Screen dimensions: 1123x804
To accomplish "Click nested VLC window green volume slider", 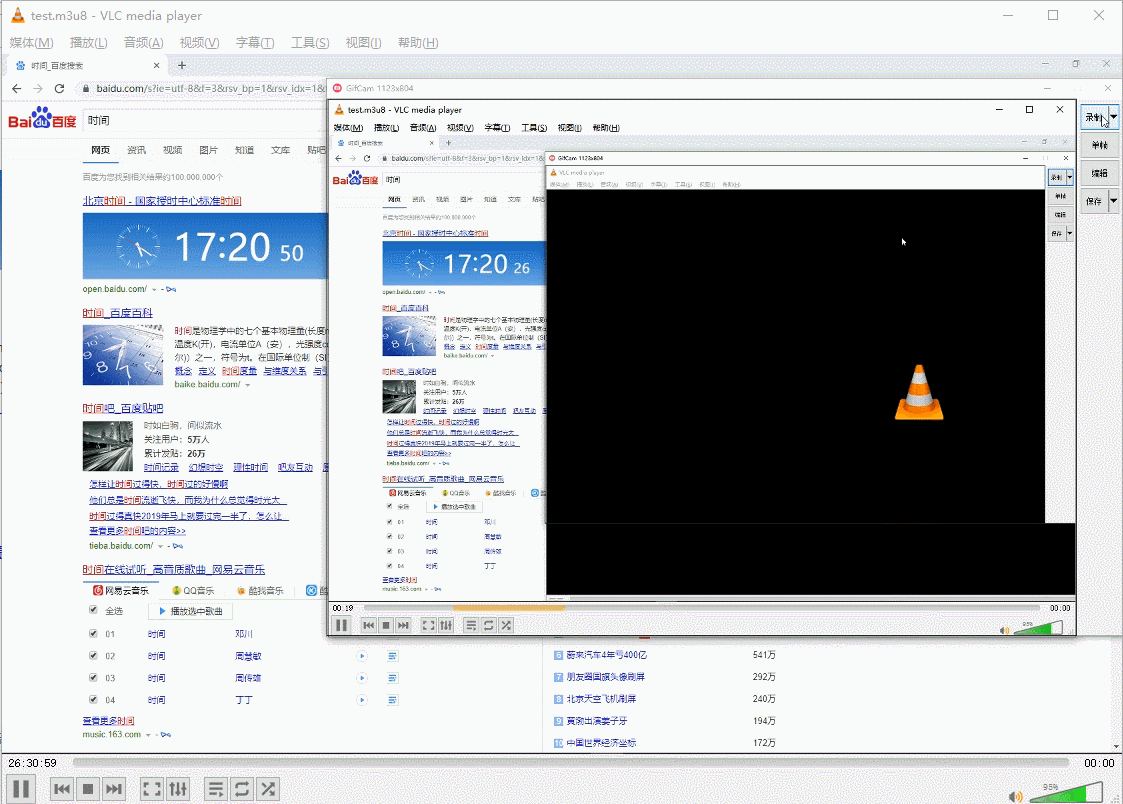I will (1038, 628).
